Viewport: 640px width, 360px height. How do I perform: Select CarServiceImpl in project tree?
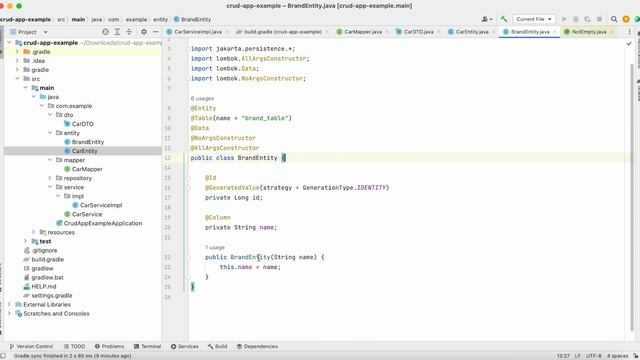101,205
